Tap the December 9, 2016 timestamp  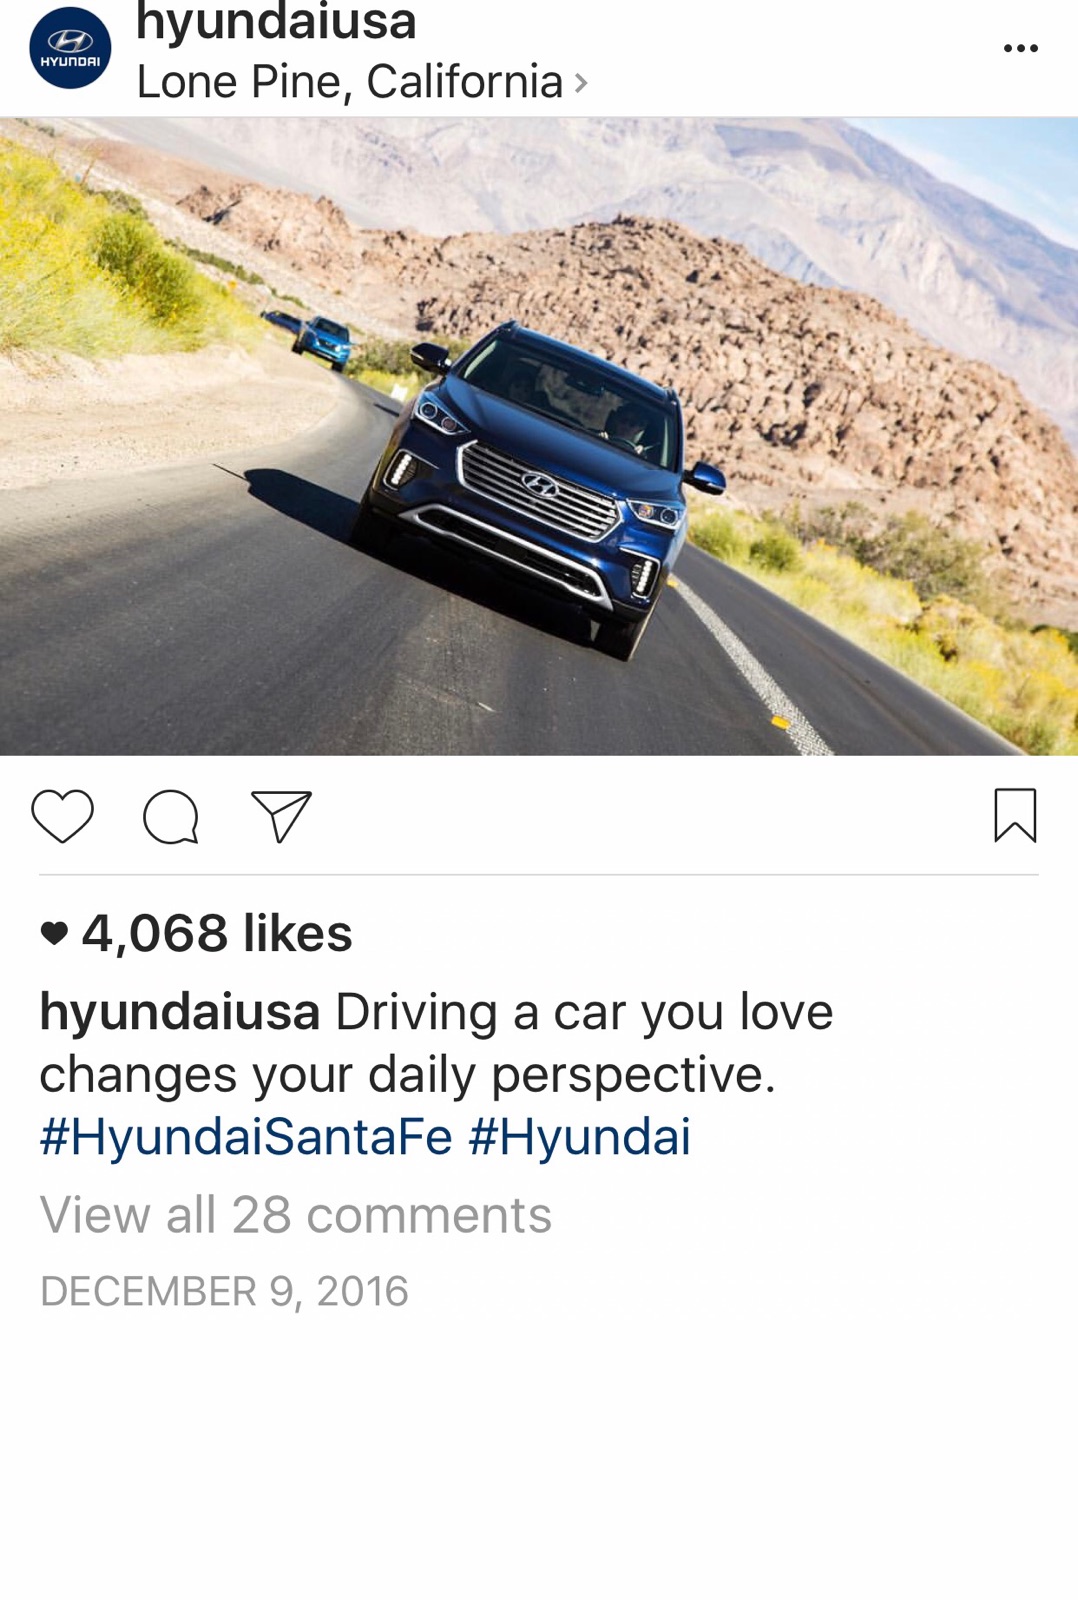(224, 1291)
